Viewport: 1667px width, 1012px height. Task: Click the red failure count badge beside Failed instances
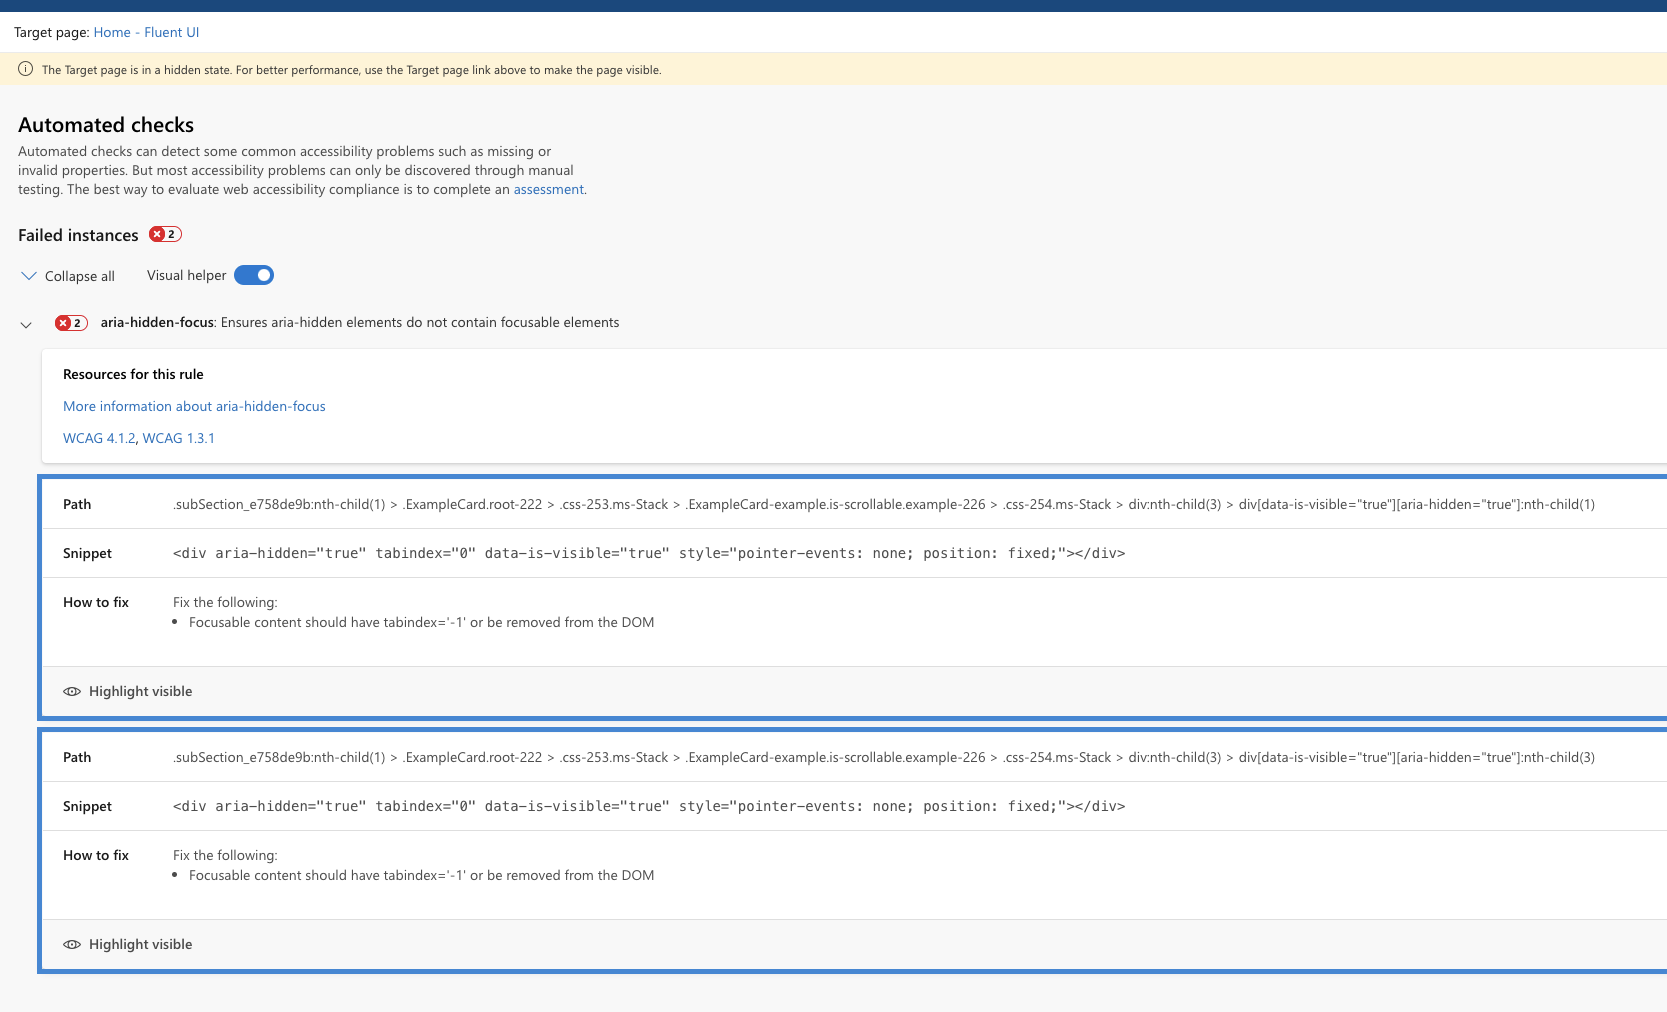(x=164, y=233)
